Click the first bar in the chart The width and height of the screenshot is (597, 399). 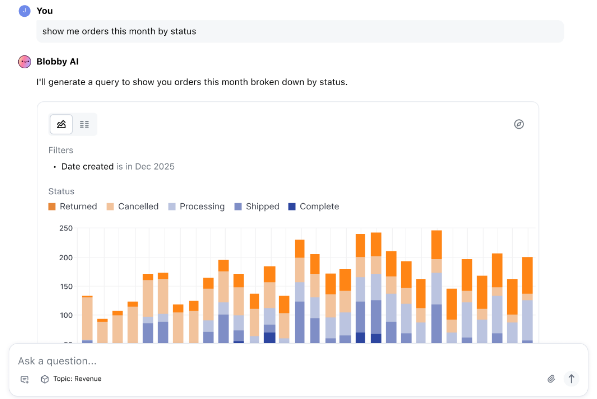pyautogui.click(x=87, y=319)
